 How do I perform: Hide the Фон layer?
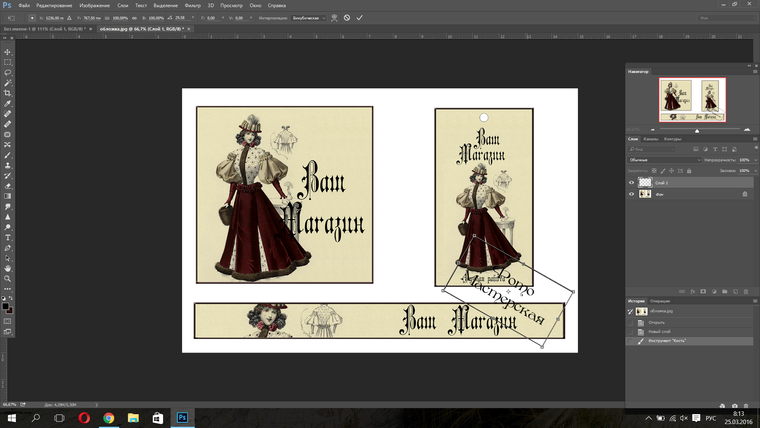coord(631,194)
